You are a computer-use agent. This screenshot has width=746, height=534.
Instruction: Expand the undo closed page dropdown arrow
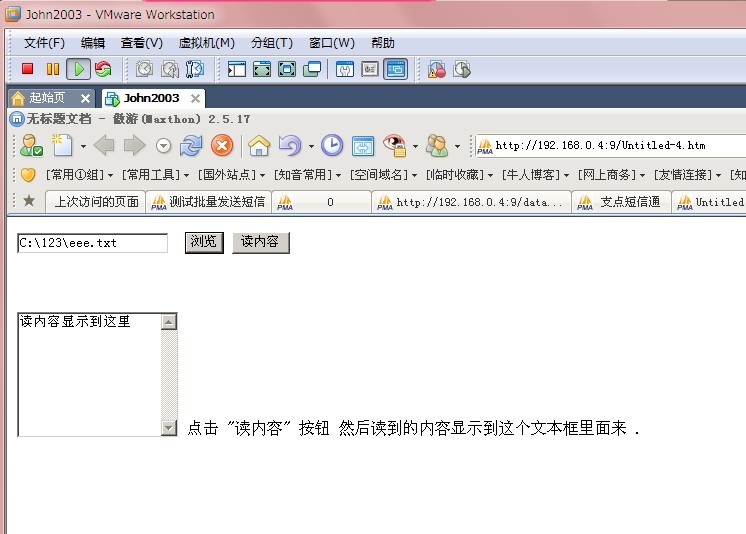point(311,146)
